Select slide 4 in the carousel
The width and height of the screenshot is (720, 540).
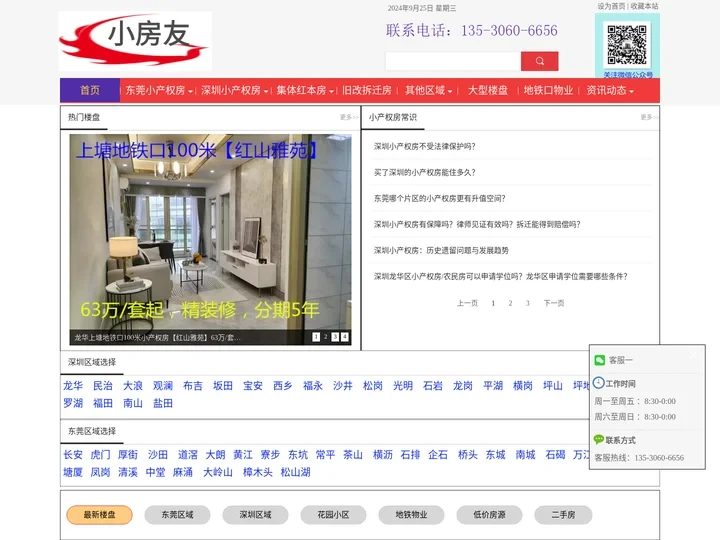(345, 337)
